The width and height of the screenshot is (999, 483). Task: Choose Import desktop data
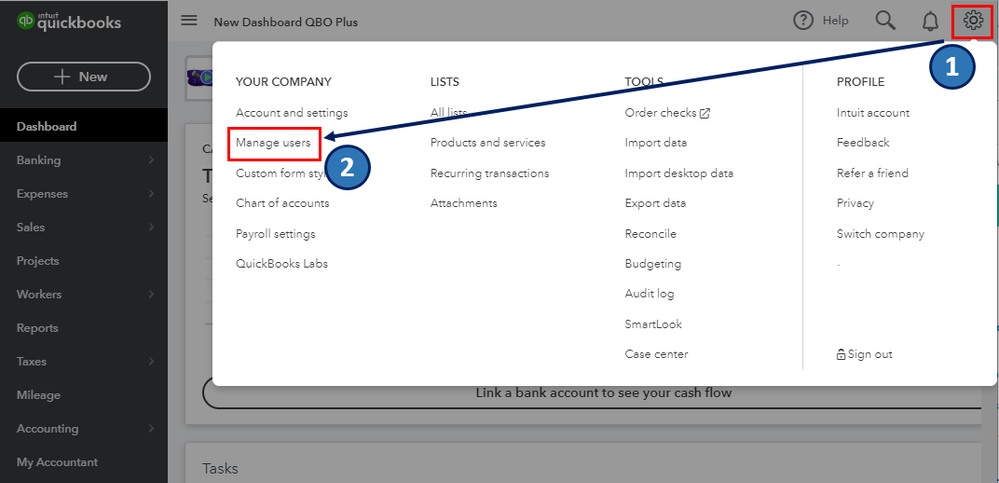(679, 173)
